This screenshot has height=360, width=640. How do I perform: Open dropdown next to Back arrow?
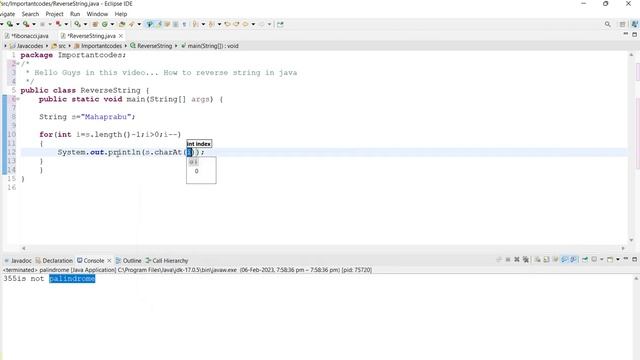pyautogui.click(x=253, y=24)
